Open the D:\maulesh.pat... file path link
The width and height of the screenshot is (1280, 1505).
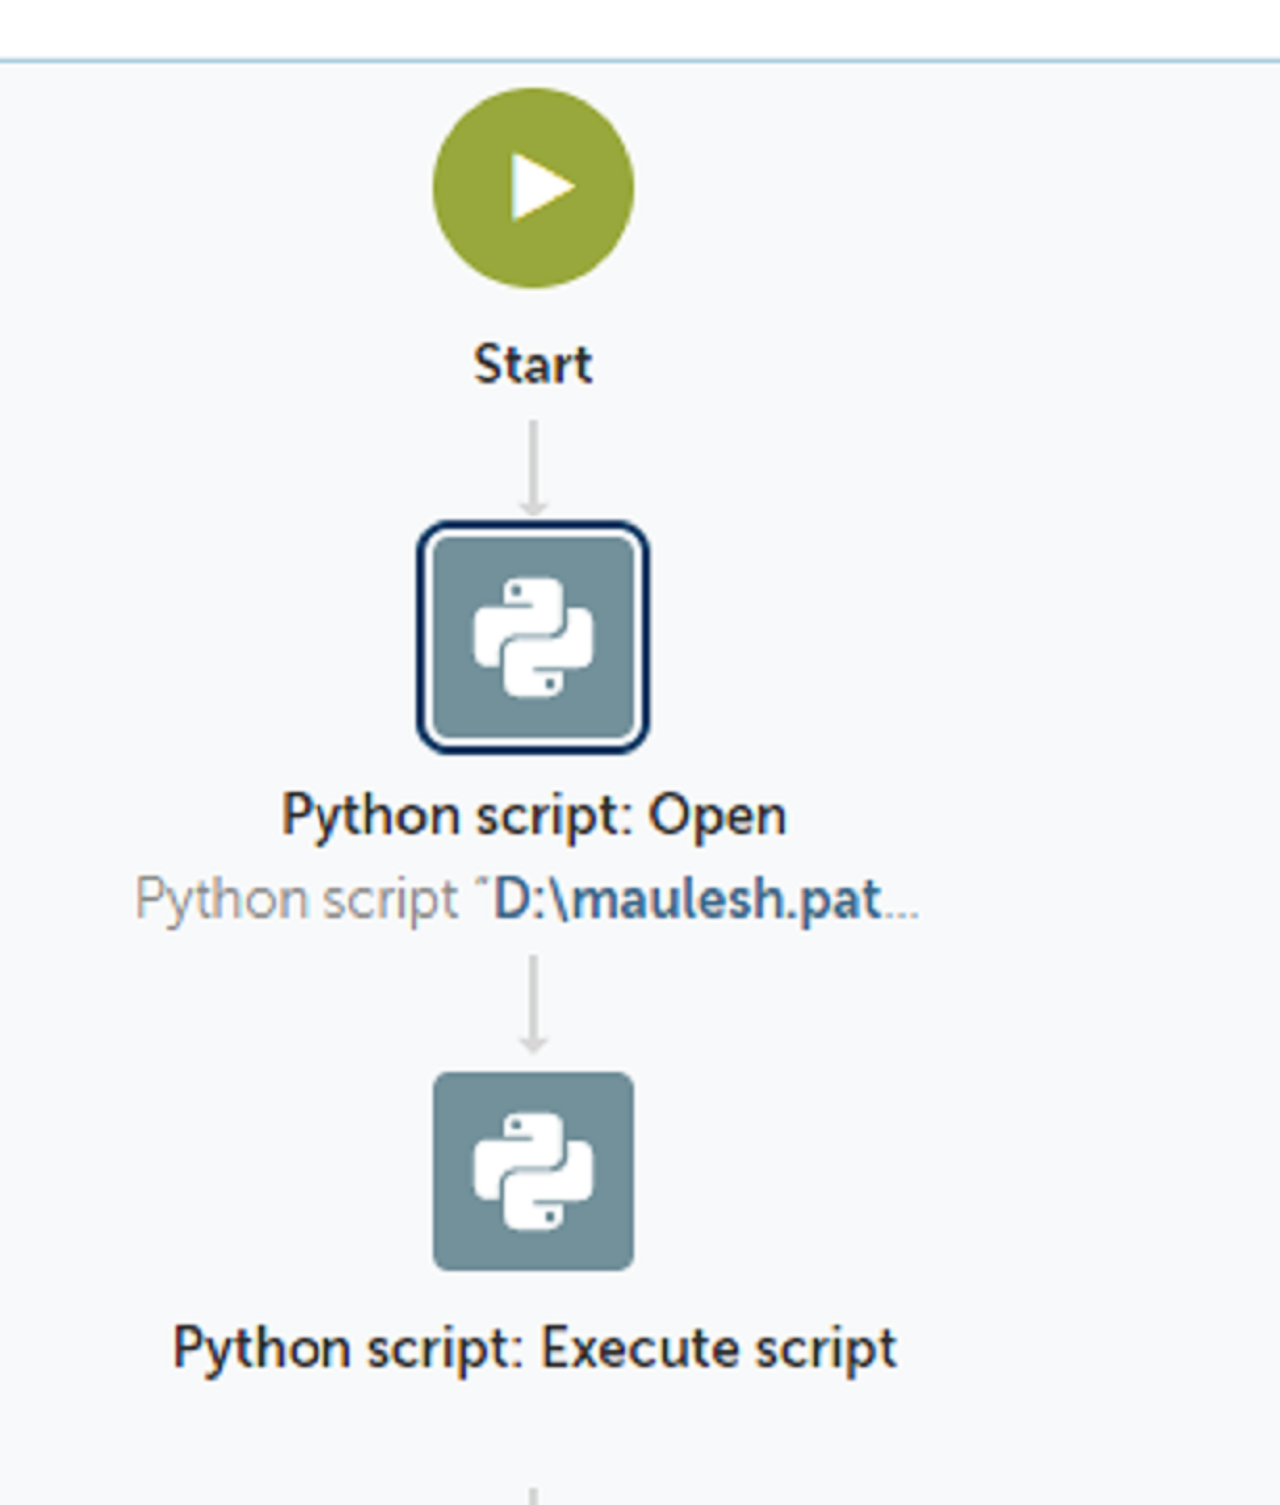click(x=686, y=899)
